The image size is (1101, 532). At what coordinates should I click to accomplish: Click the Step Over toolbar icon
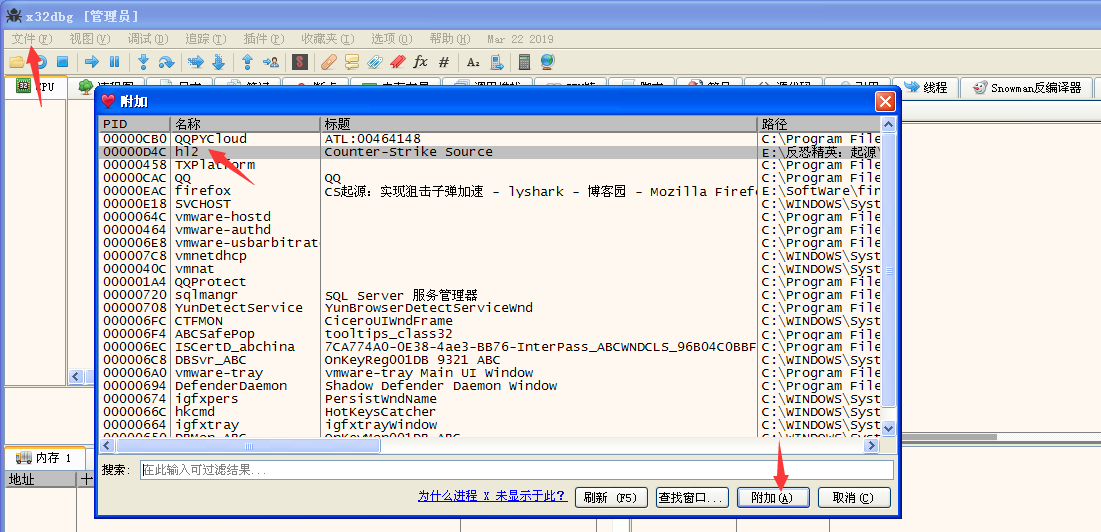[166, 62]
